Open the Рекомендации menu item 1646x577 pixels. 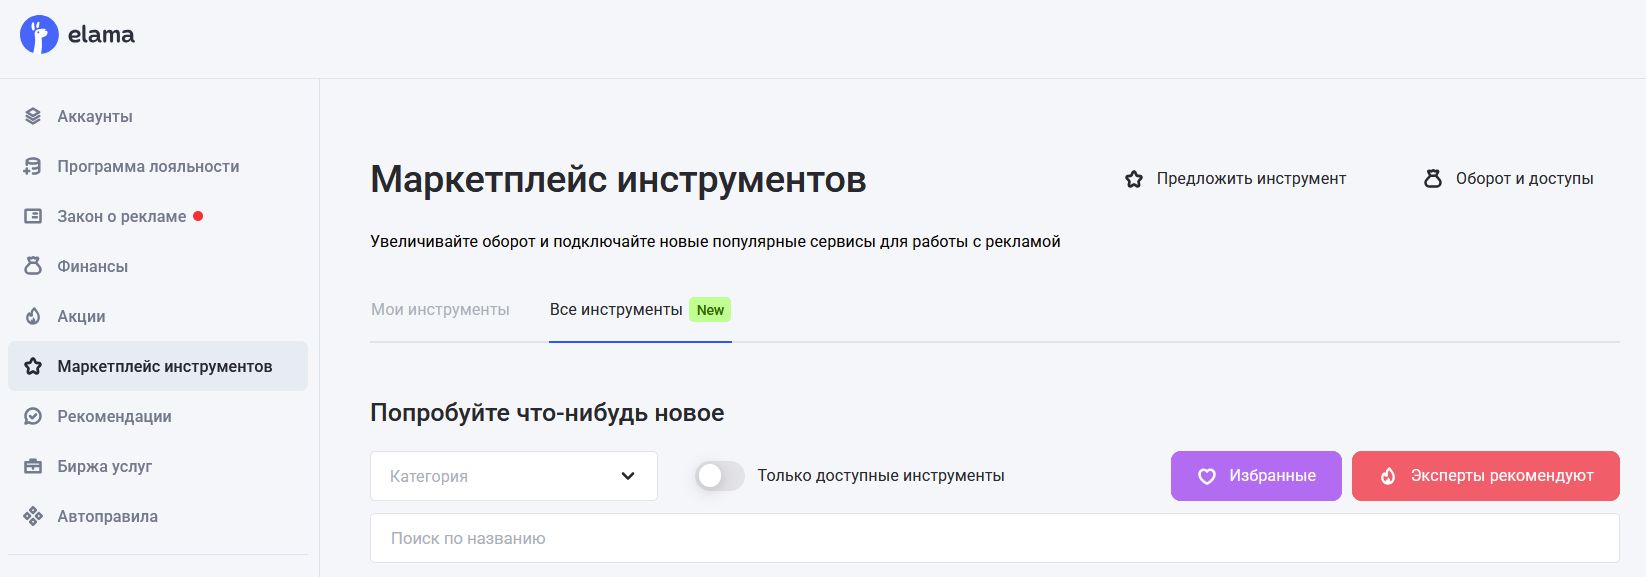click(x=158, y=416)
